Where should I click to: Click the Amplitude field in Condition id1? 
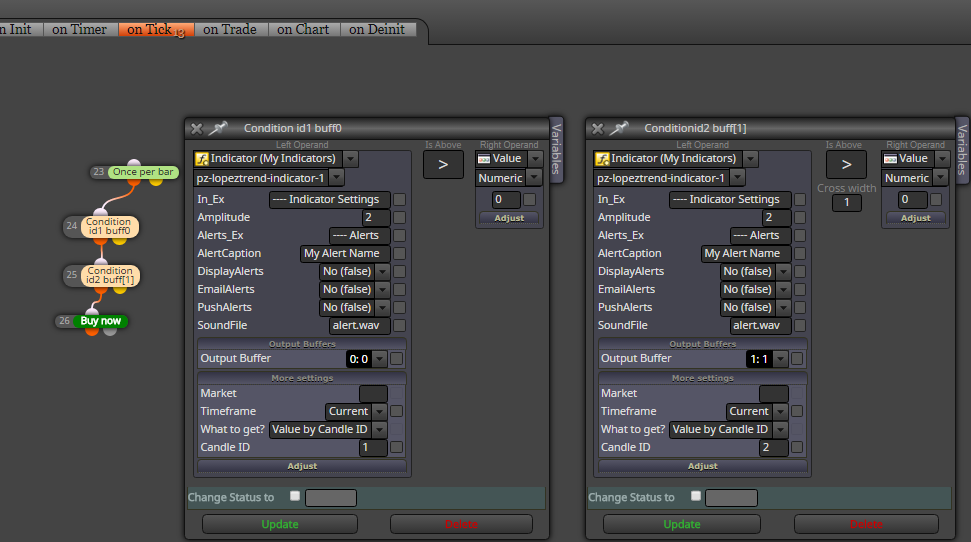coord(376,217)
